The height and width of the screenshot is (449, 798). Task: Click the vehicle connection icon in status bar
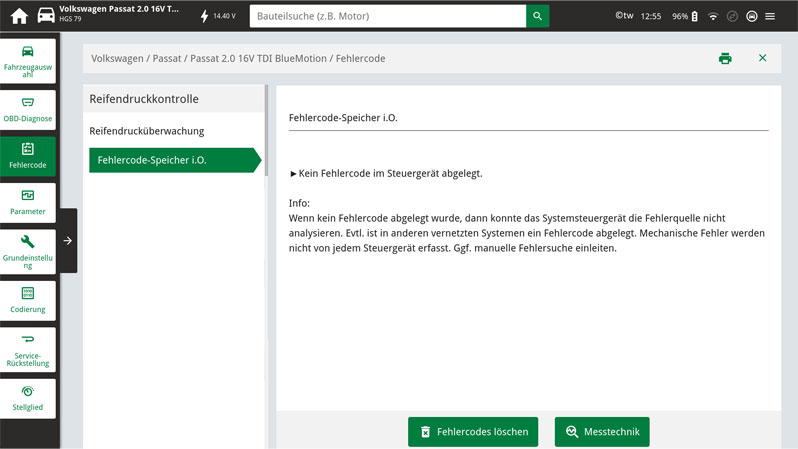(751, 16)
